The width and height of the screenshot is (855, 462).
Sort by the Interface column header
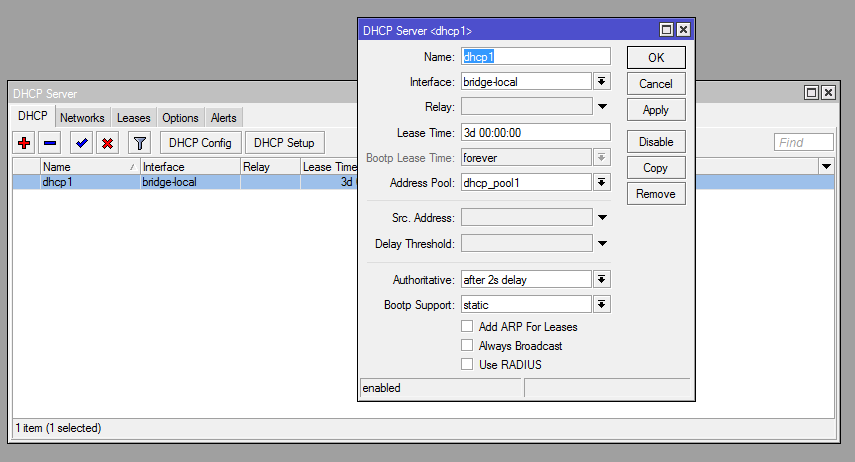[190, 167]
